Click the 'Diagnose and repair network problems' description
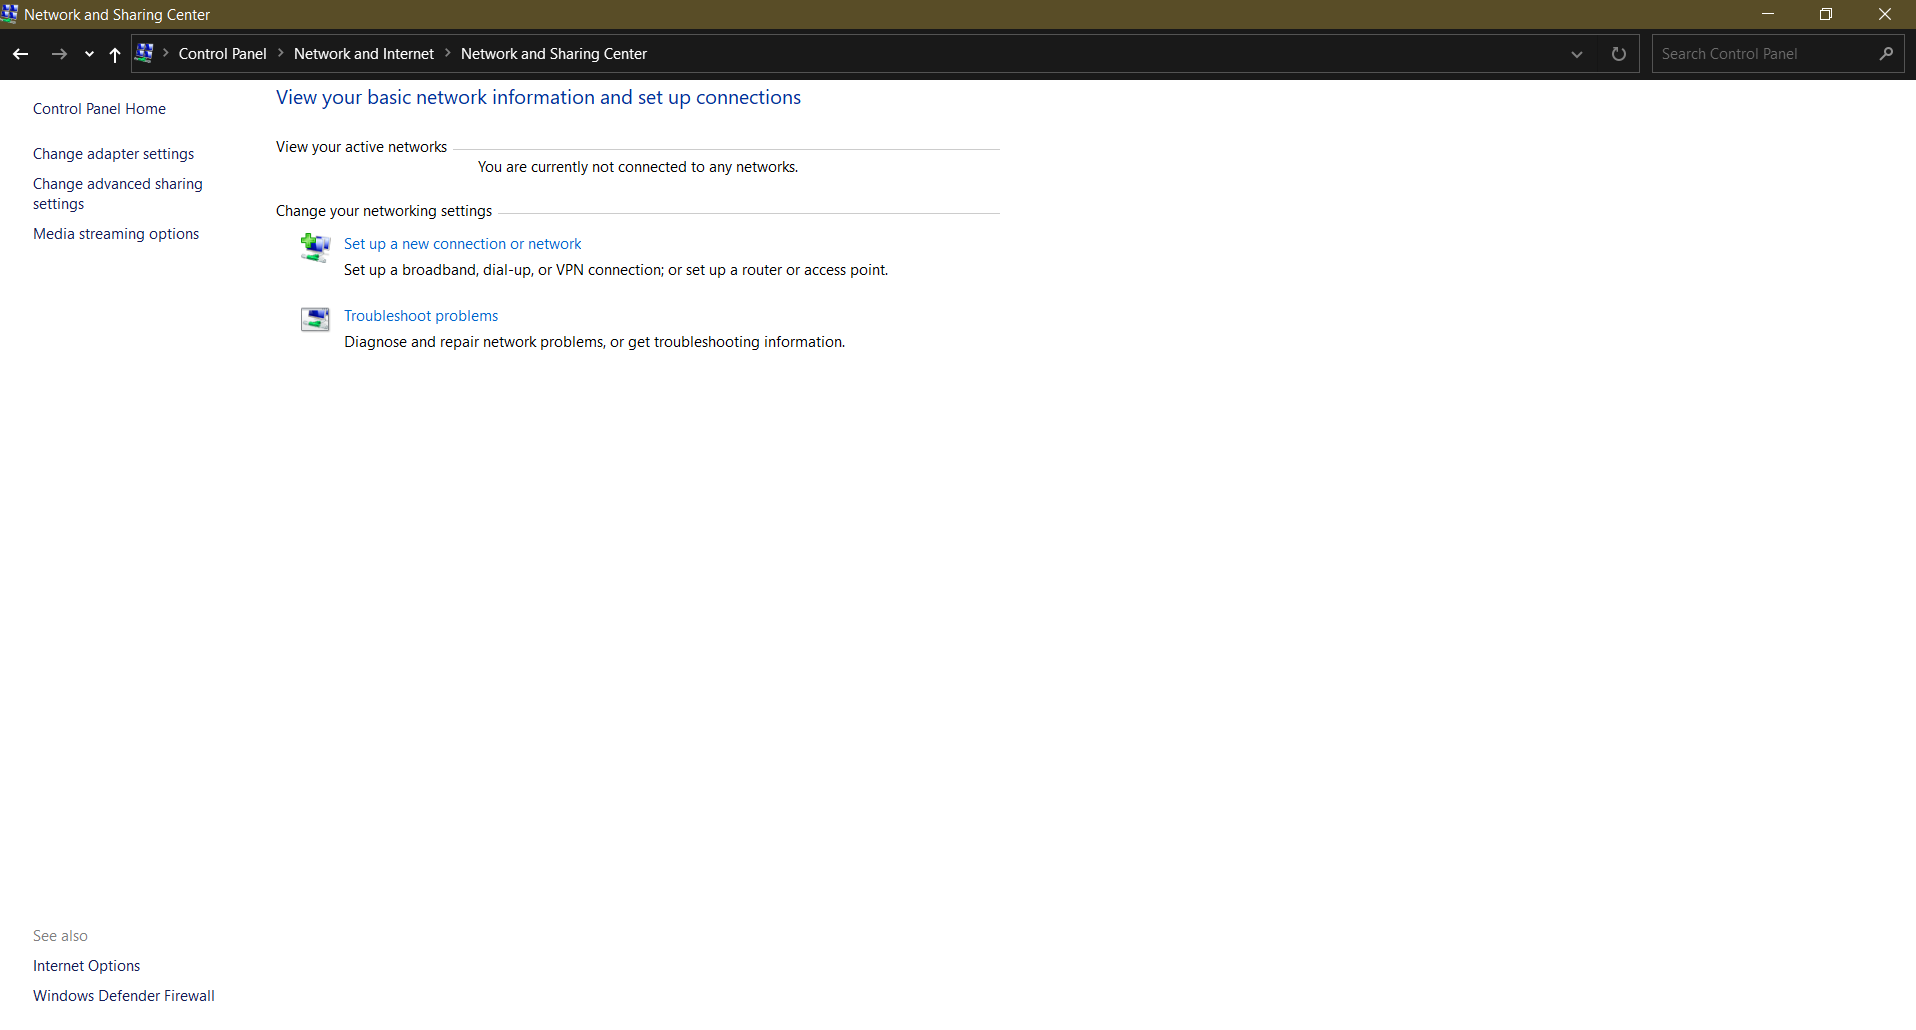1916x1030 pixels. coord(594,342)
